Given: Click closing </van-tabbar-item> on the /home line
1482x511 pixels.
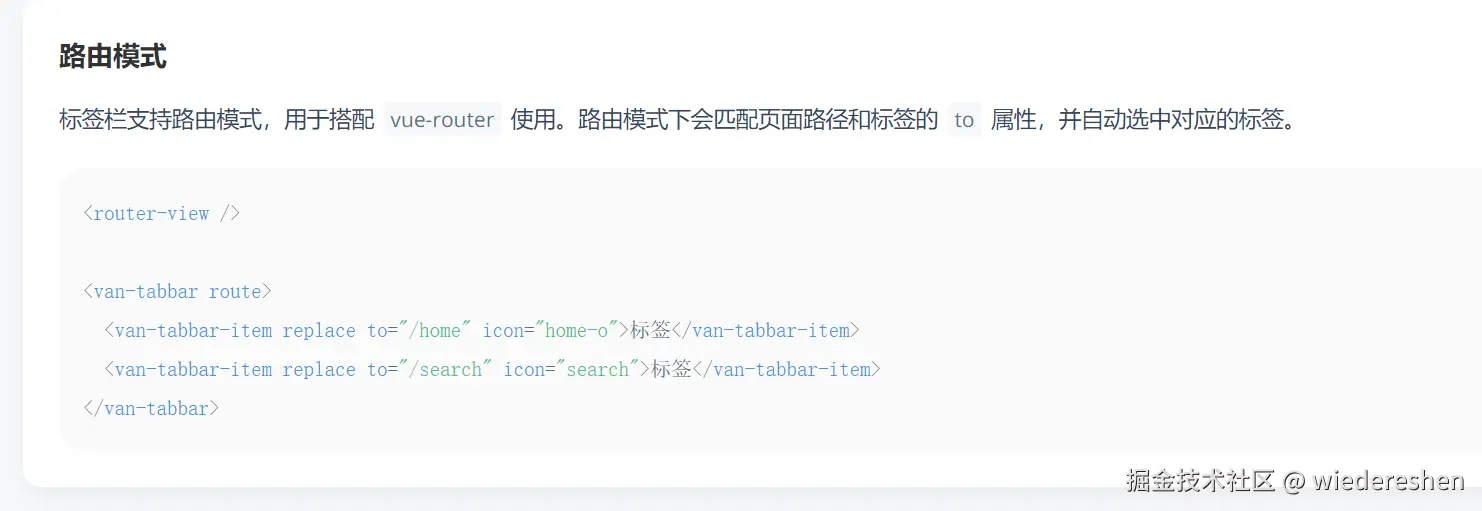Looking at the screenshot, I should tap(765, 331).
